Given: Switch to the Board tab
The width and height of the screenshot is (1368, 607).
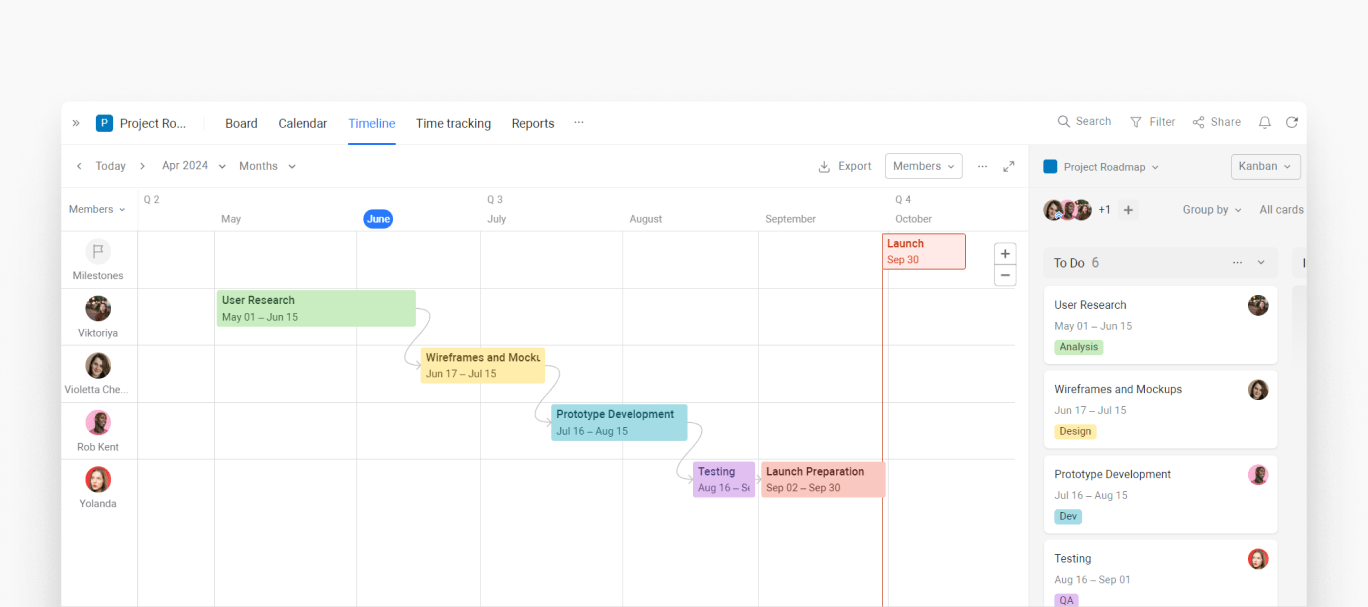Looking at the screenshot, I should (x=241, y=123).
